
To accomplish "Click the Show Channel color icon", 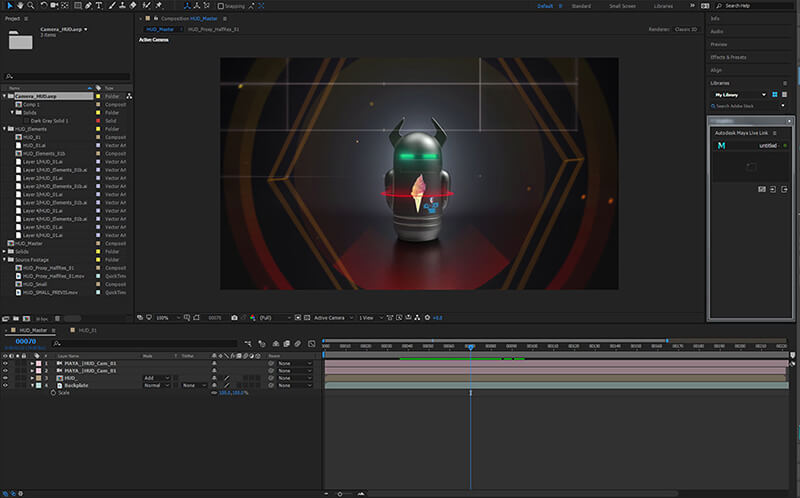I will point(253,317).
